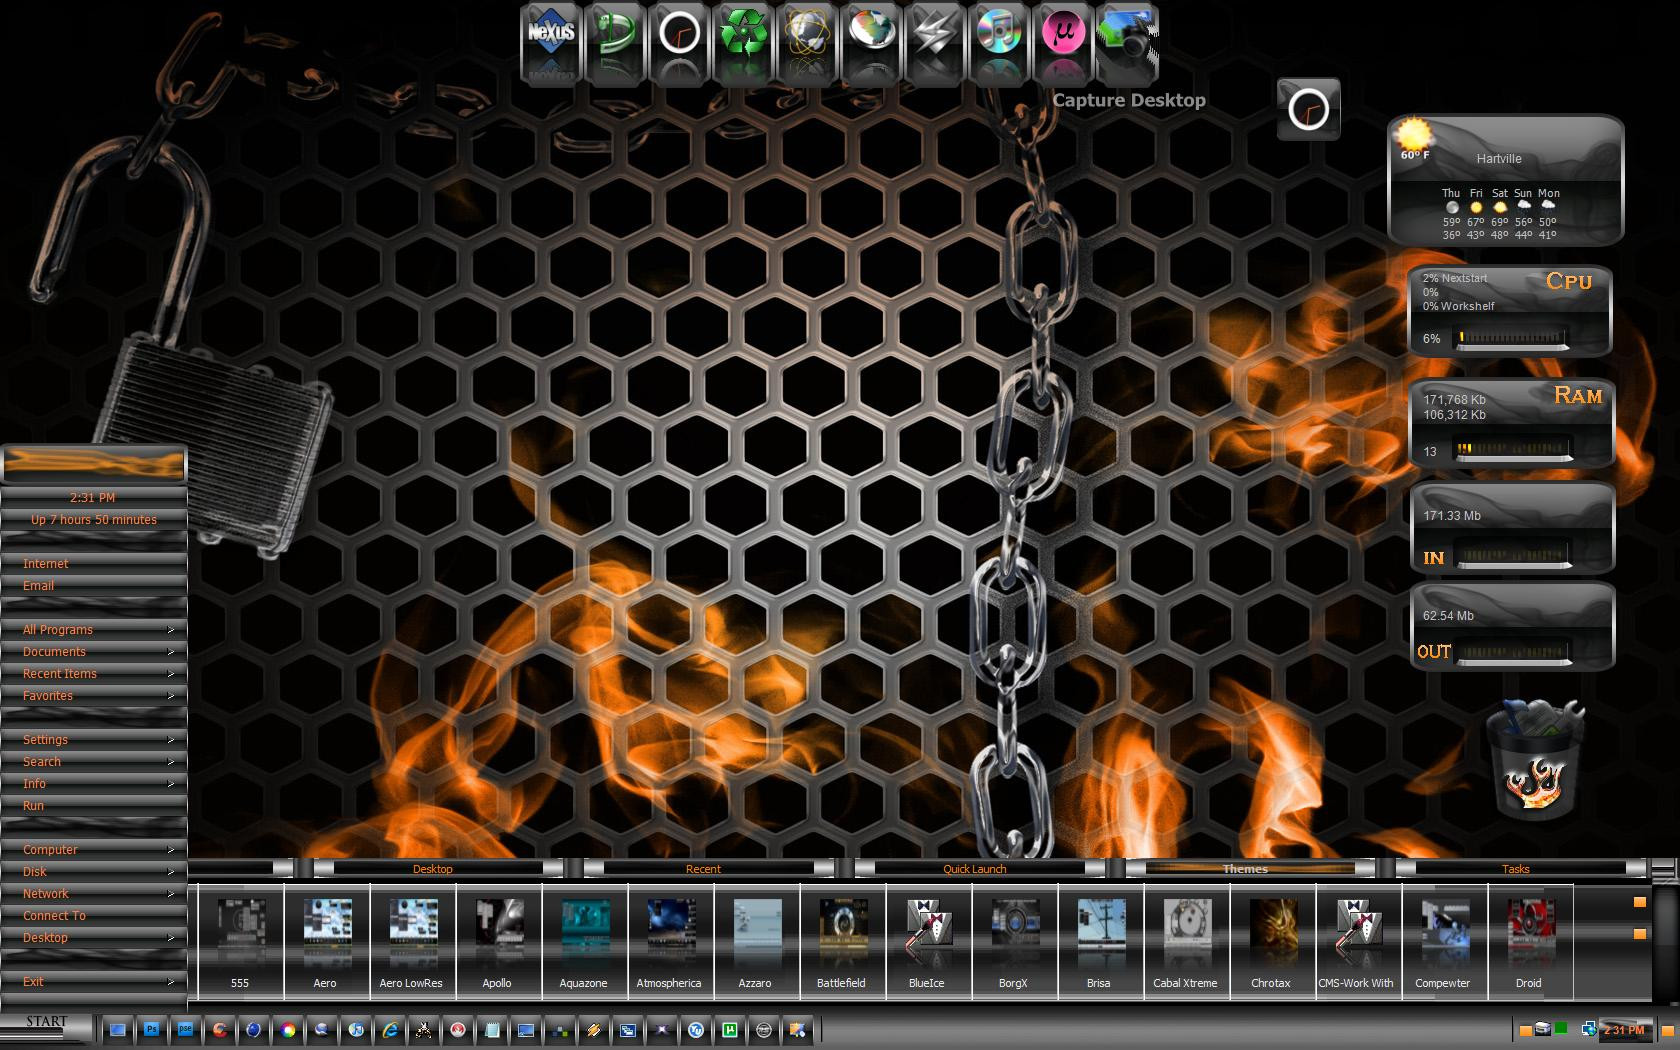Open the TeamViewer-style blue circle taskbar icon

pos(695,1029)
